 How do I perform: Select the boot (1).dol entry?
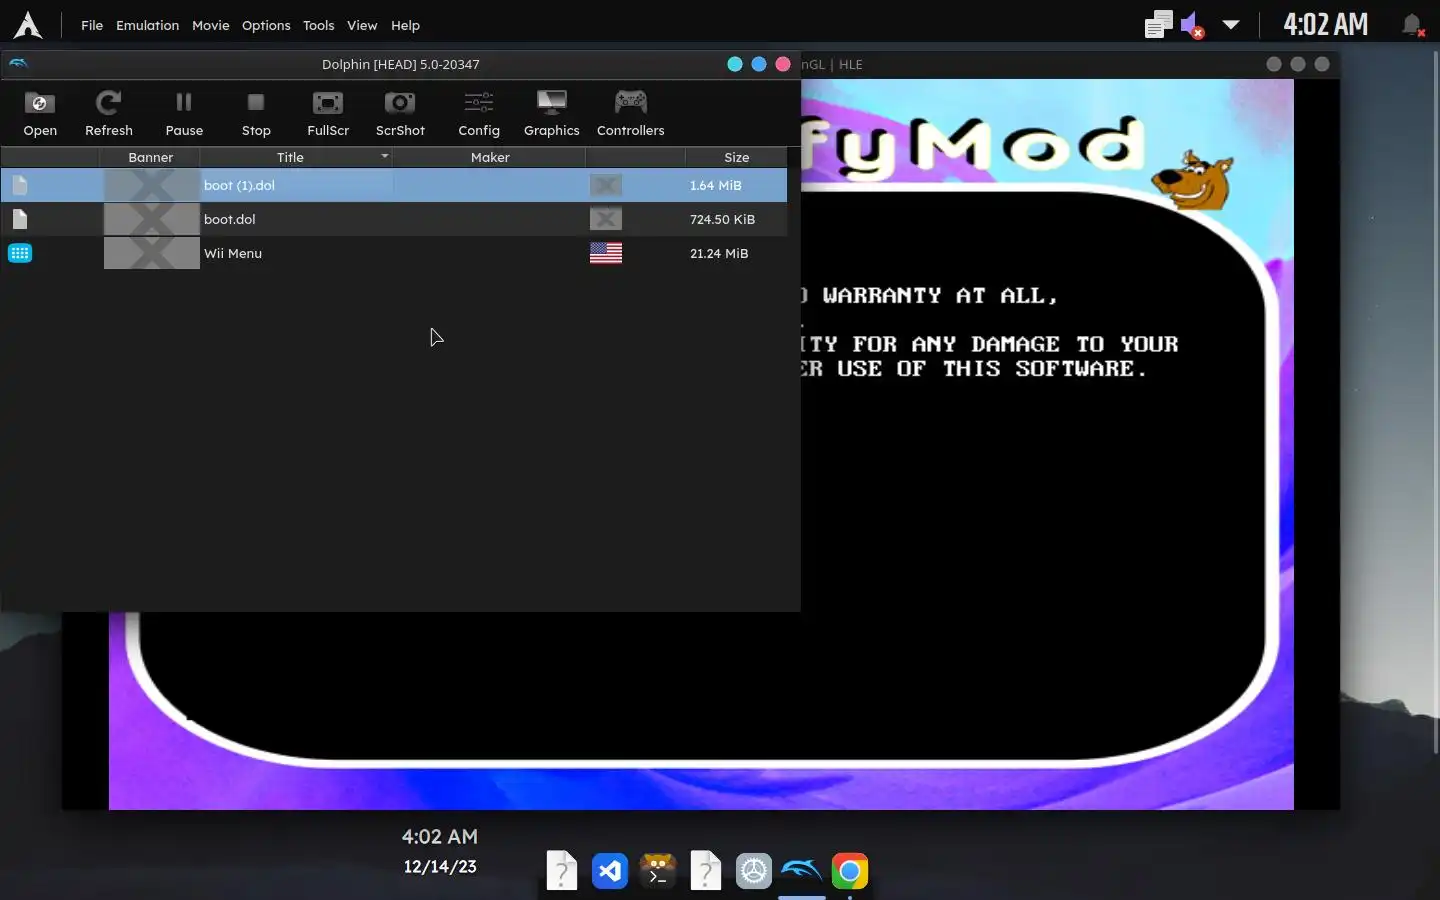pos(394,185)
